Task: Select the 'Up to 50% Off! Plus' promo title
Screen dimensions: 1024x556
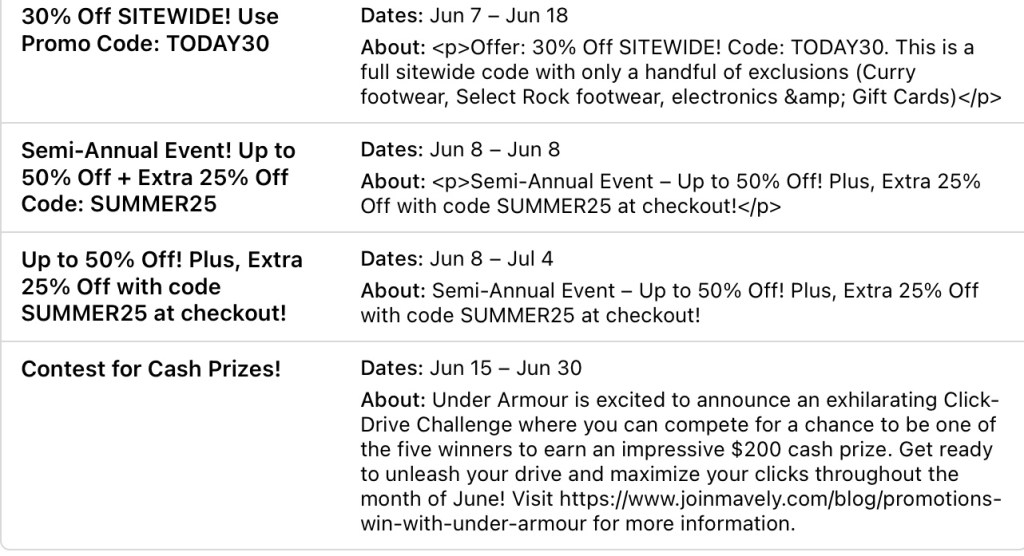Action: point(162,286)
